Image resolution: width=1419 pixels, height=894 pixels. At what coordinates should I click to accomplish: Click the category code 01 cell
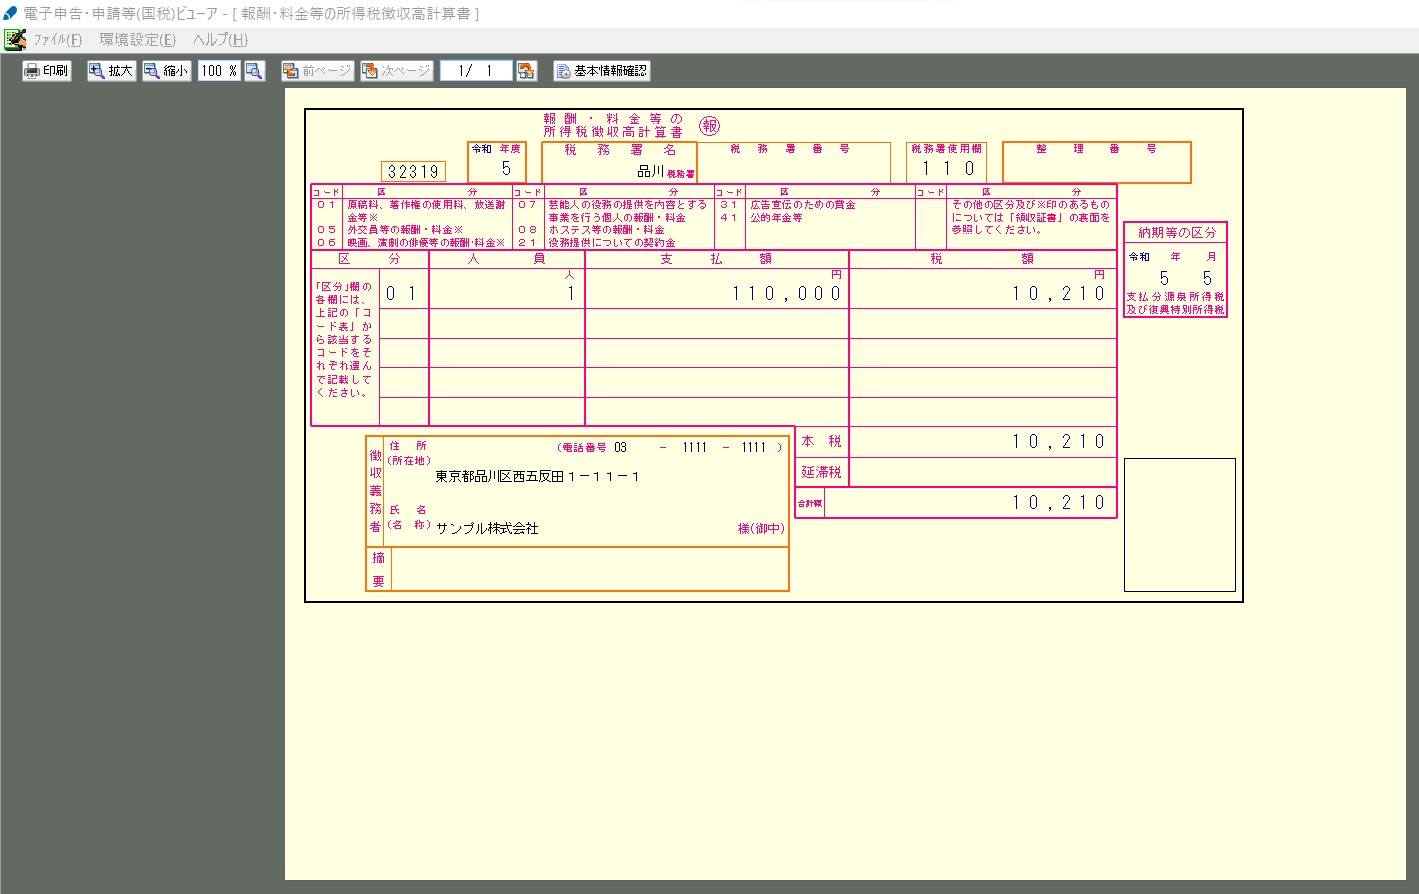tap(403, 293)
